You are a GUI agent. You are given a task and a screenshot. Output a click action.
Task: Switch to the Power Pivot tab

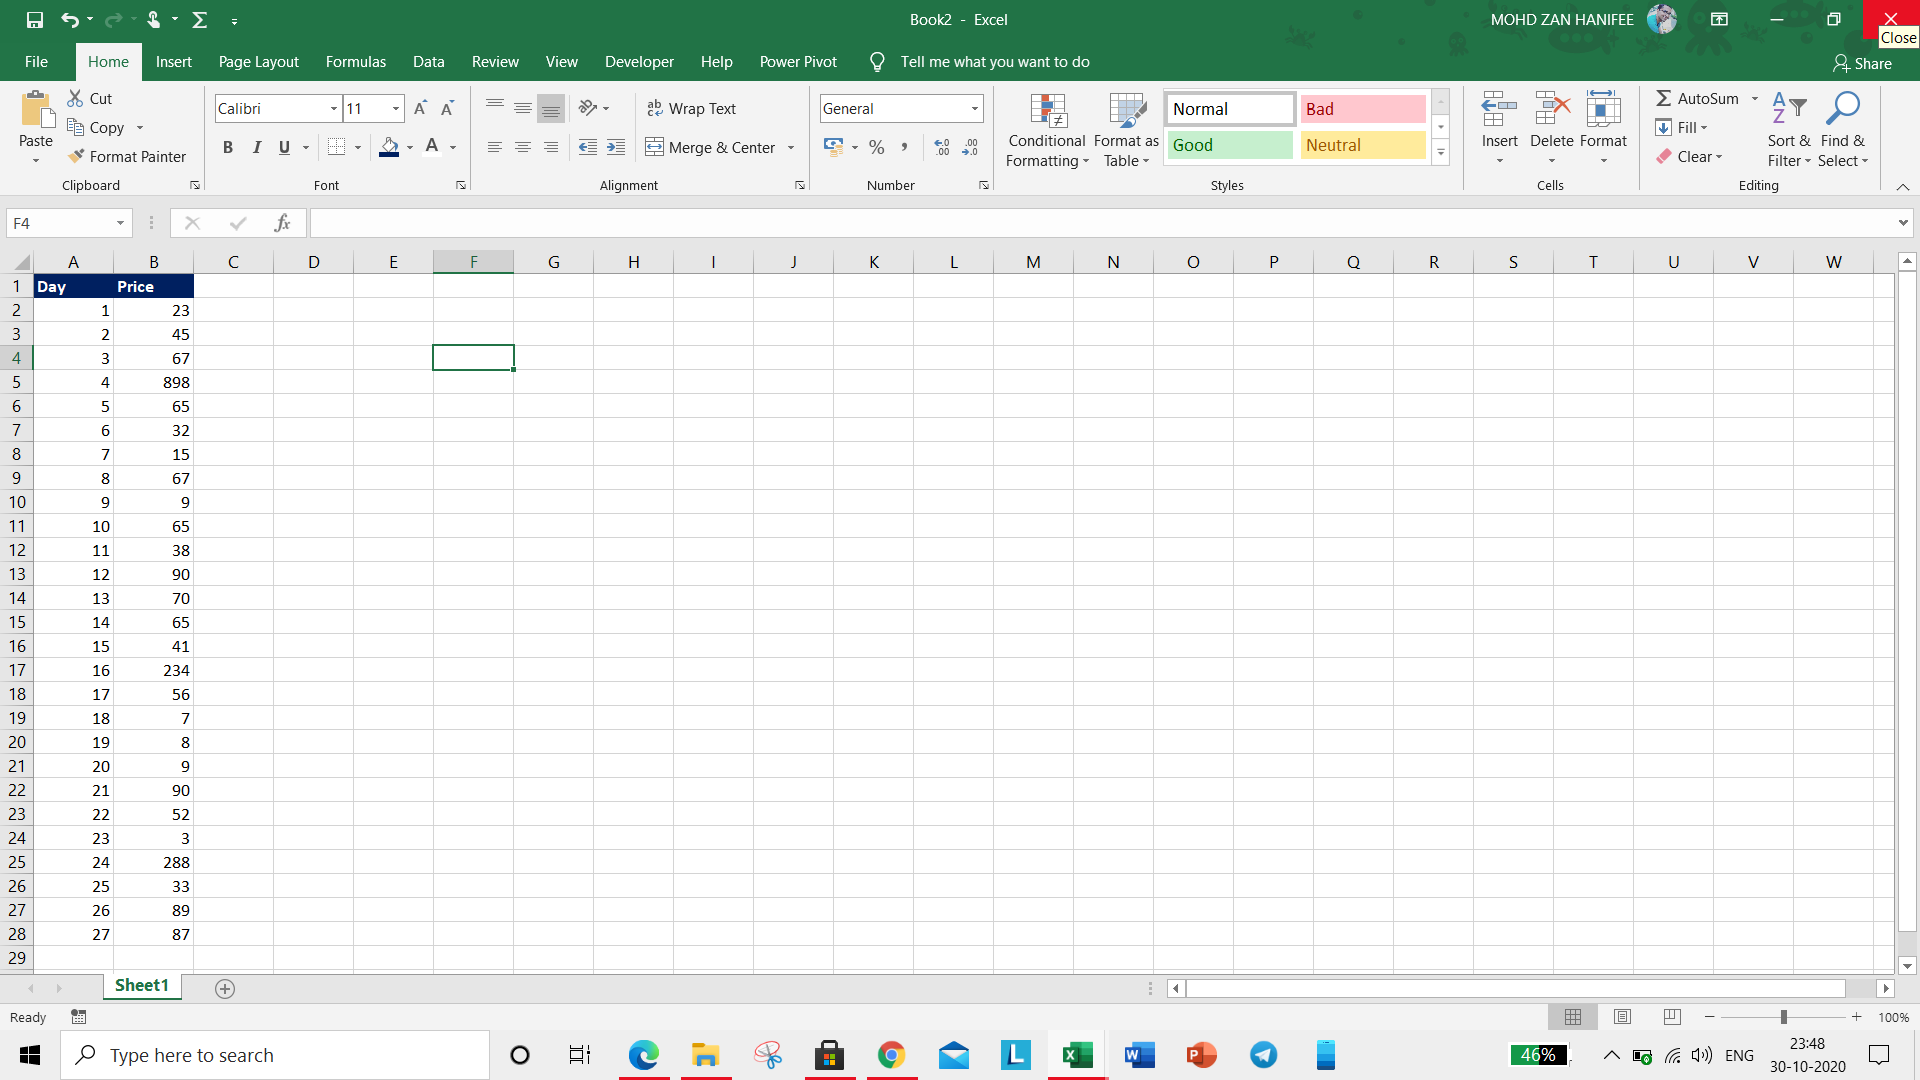pyautogui.click(x=798, y=62)
